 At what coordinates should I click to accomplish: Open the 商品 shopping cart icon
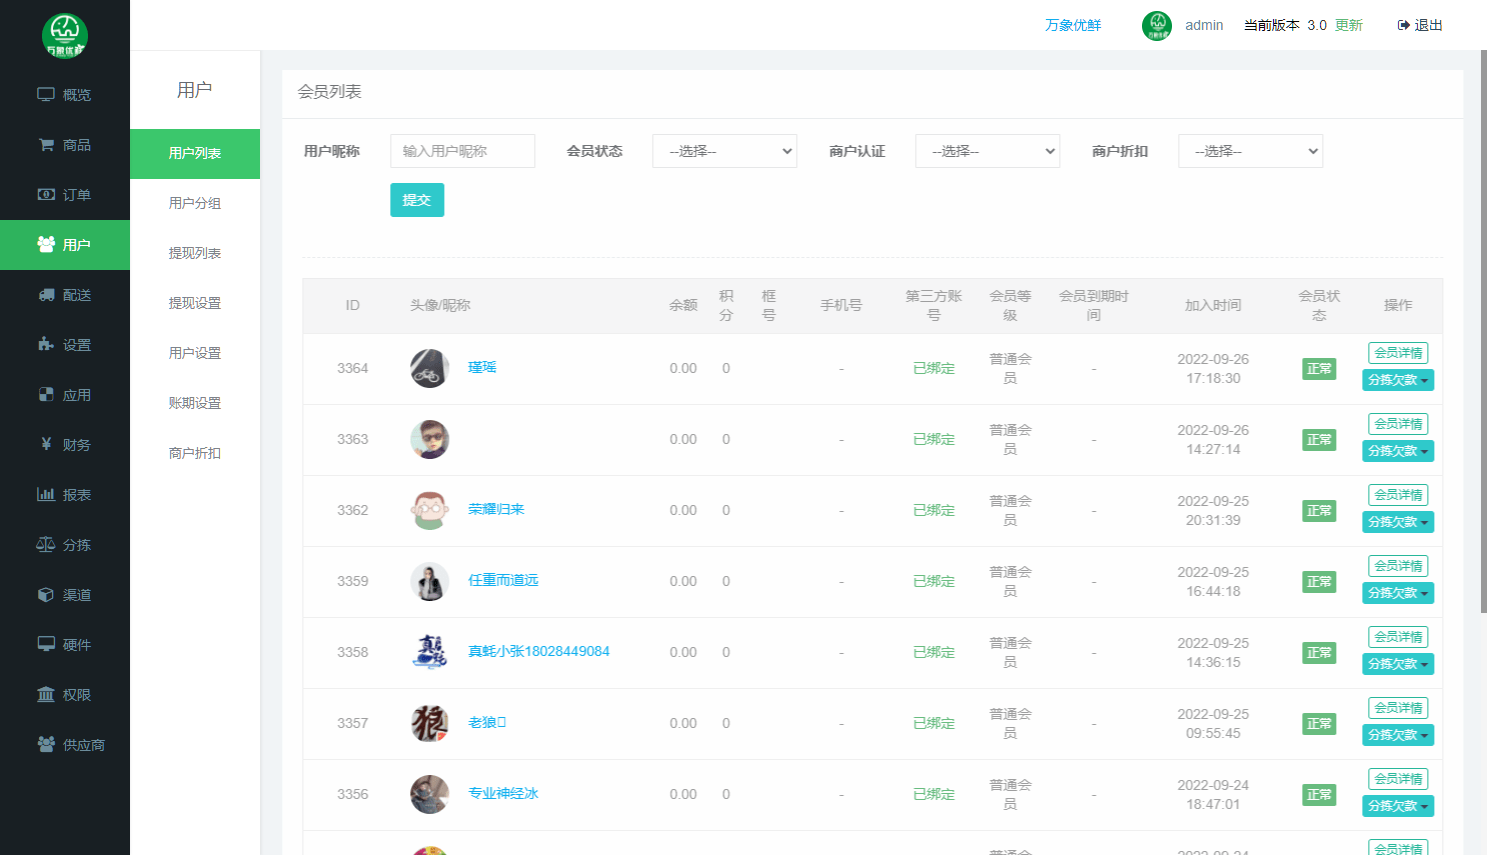pyautogui.click(x=46, y=145)
